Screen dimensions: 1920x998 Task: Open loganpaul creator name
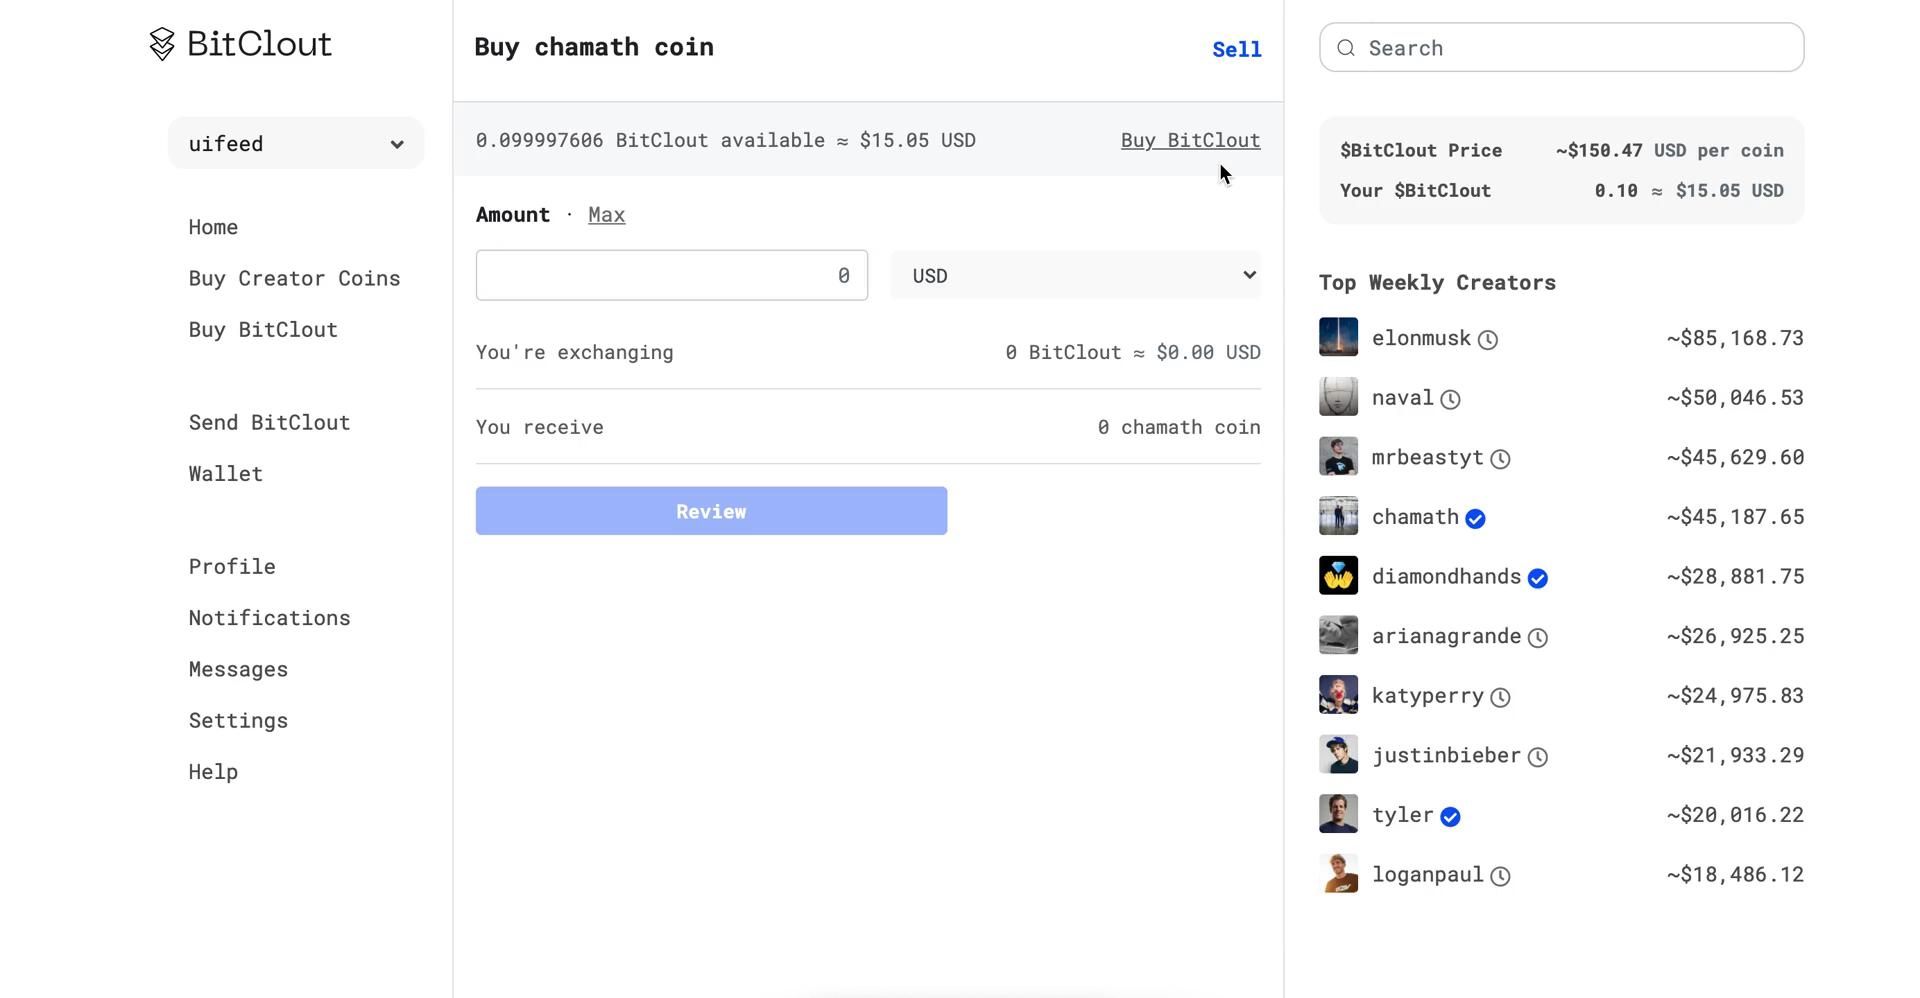point(1427,874)
